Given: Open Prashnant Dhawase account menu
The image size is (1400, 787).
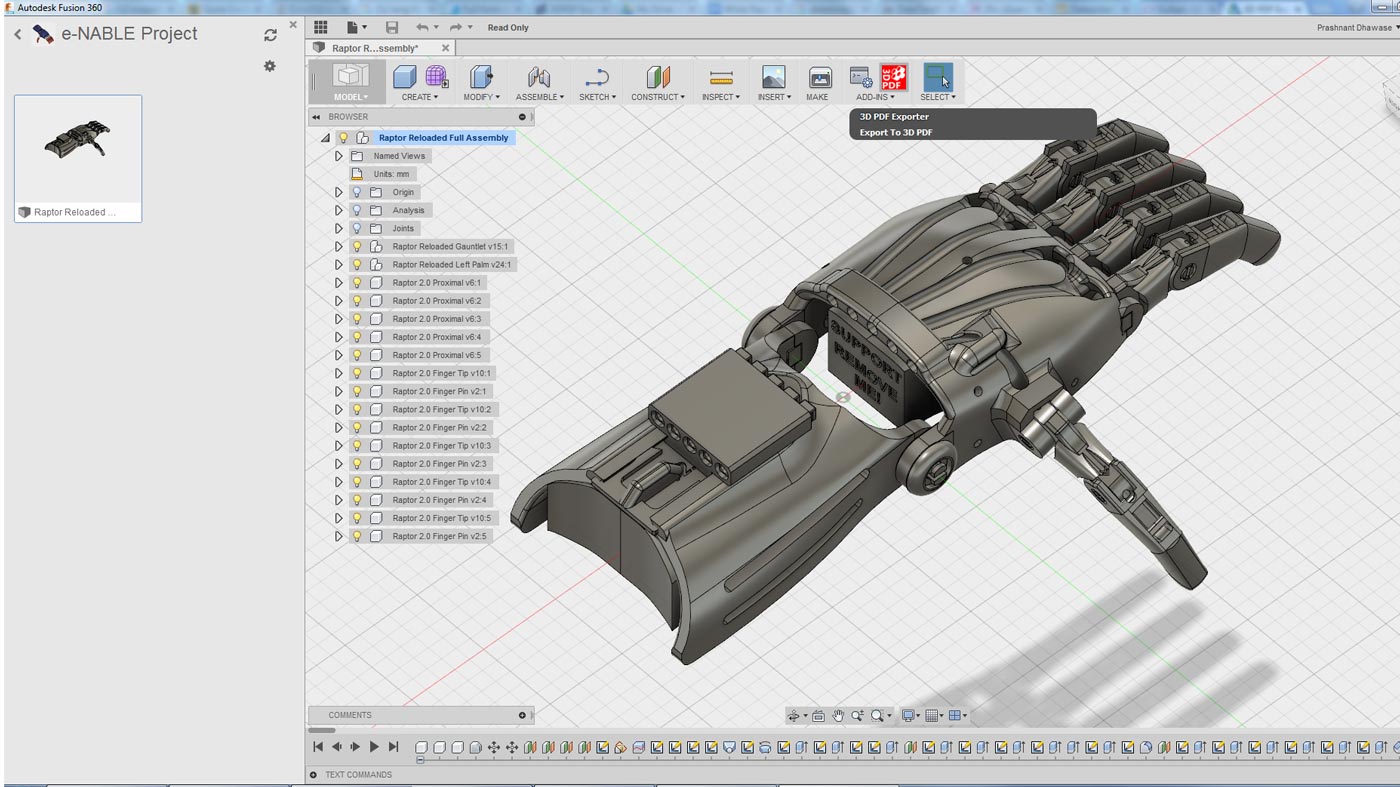Looking at the screenshot, I should tap(1357, 28).
